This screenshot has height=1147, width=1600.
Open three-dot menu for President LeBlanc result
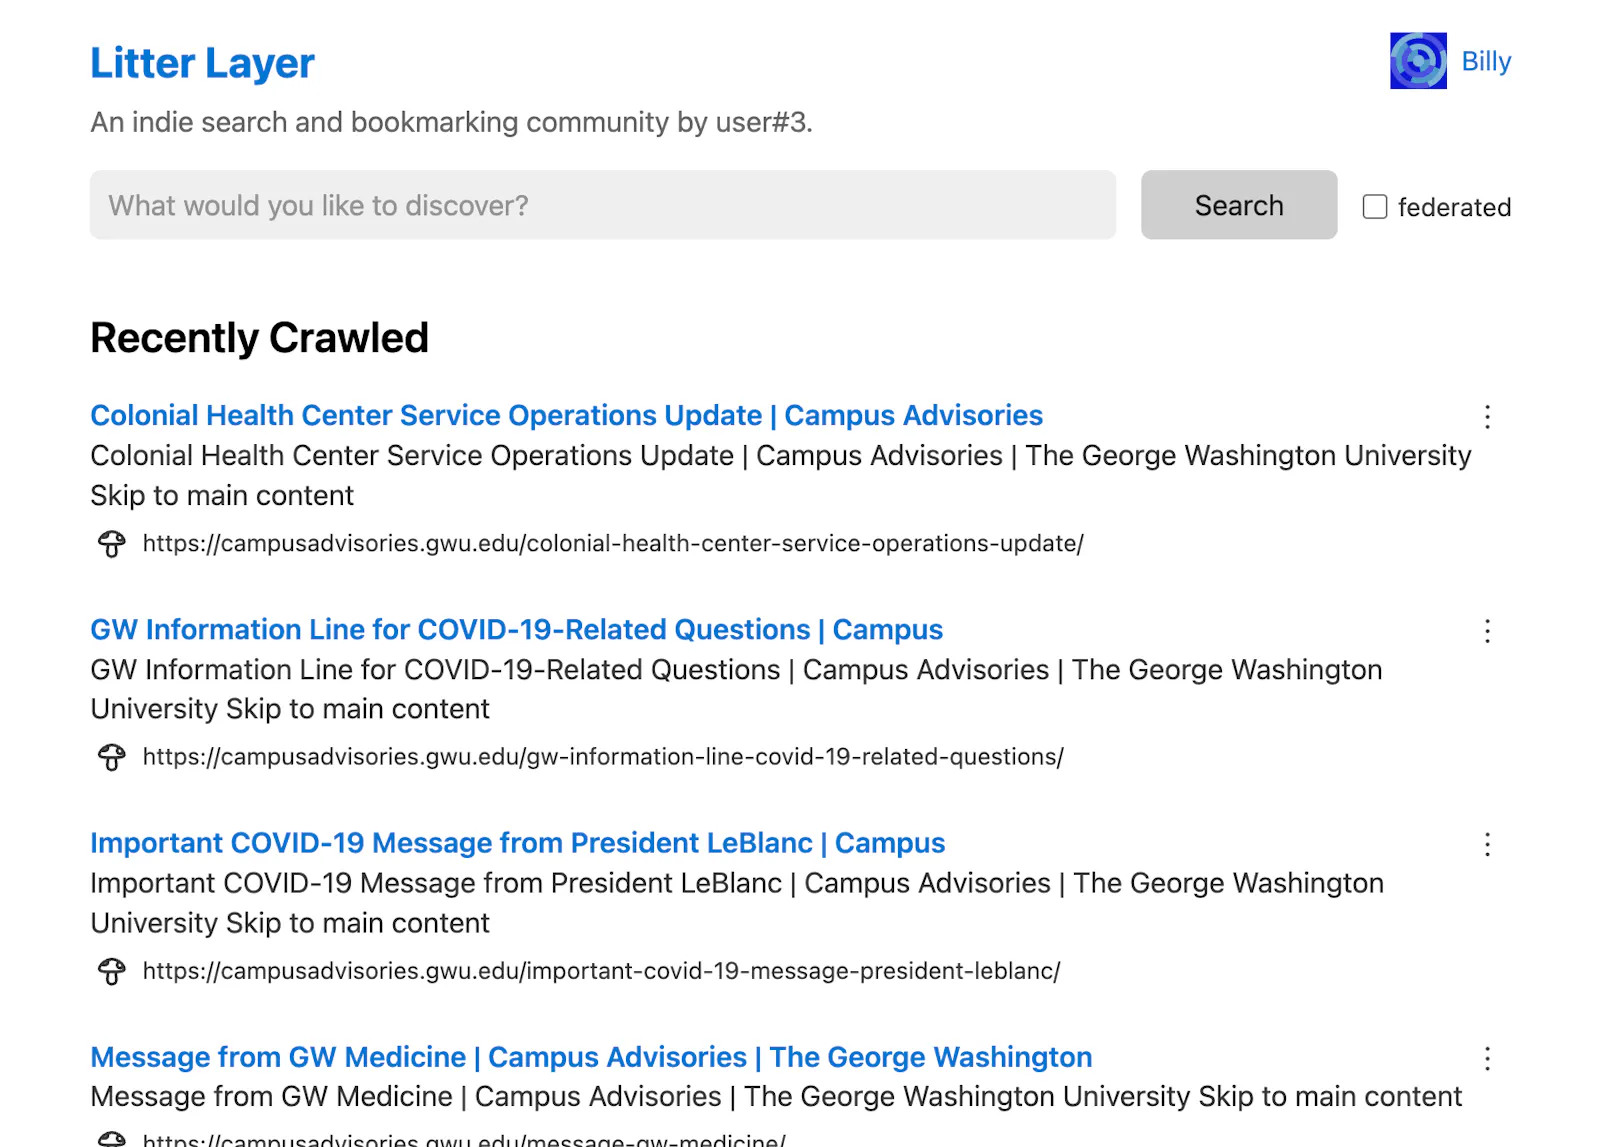pos(1487,845)
